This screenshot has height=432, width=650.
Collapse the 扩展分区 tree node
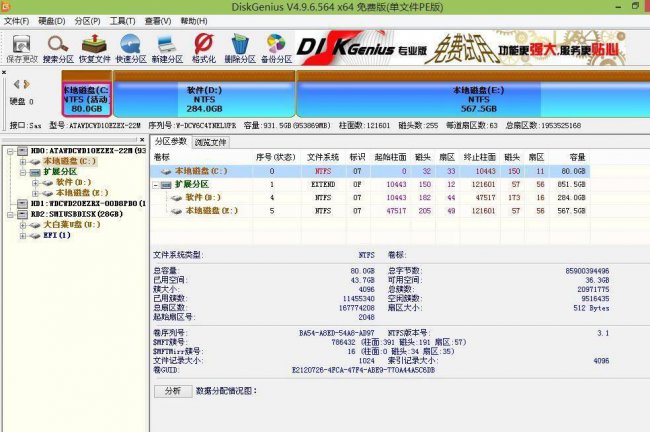(23, 172)
